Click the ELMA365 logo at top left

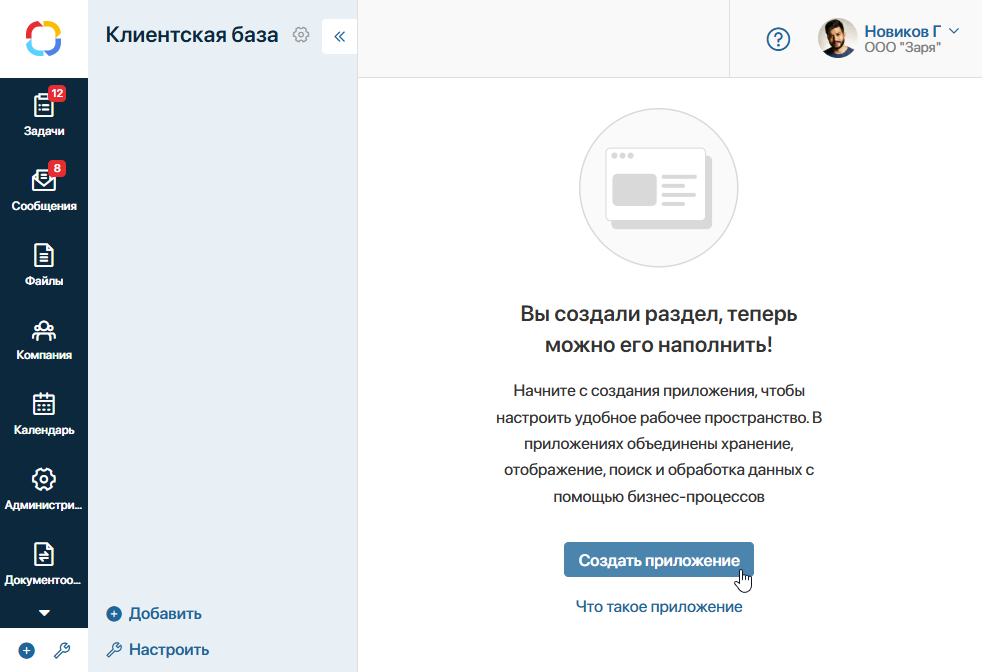coord(43,38)
